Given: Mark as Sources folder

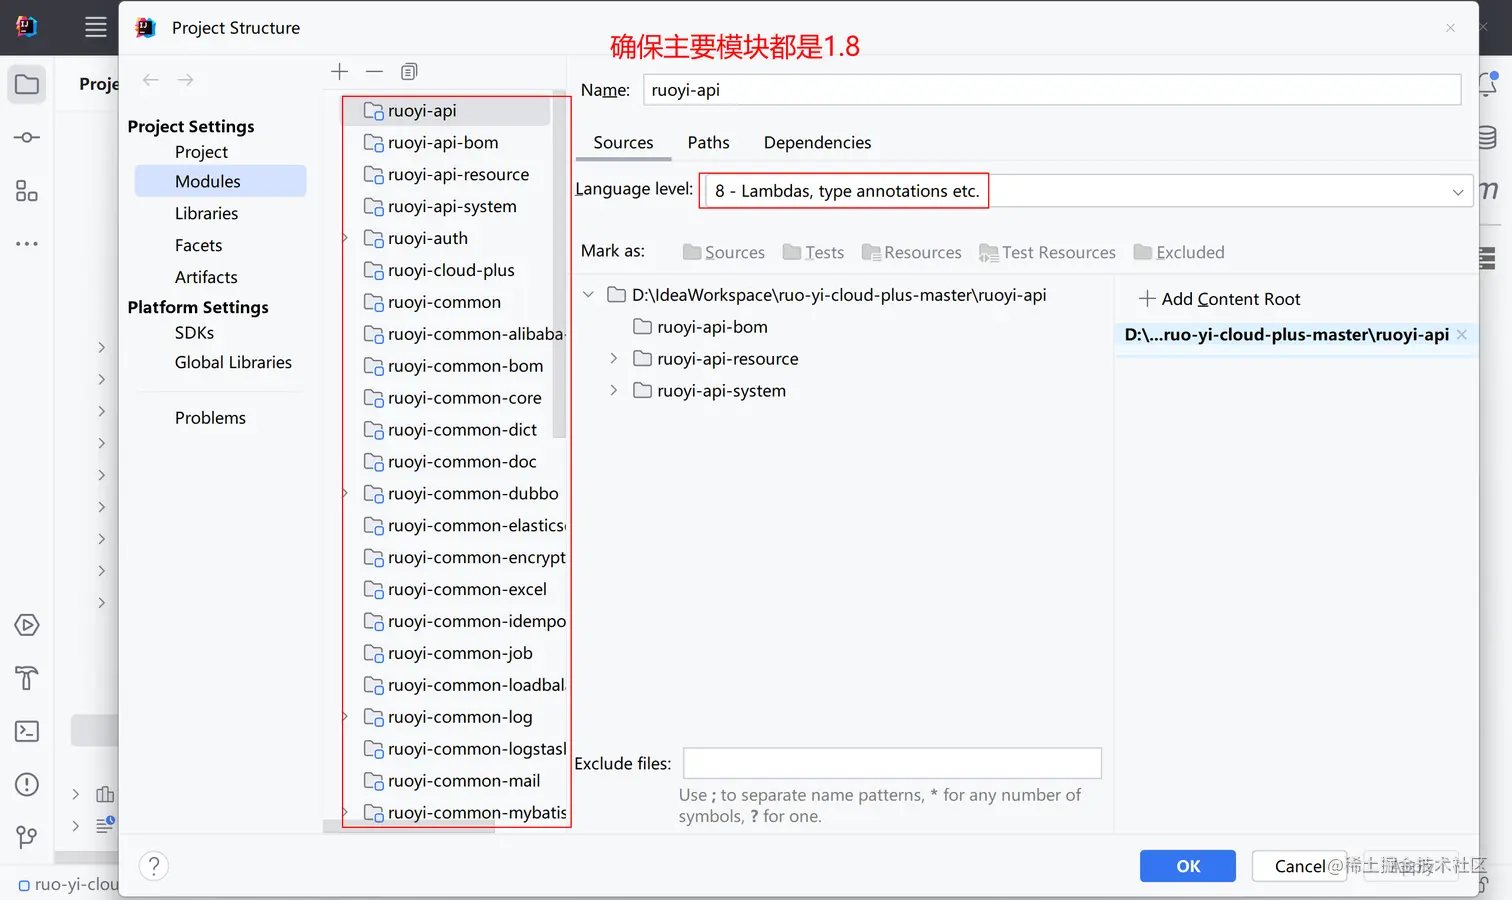Looking at the screenshot, I should pyautogui.click(x=724, y=252).
